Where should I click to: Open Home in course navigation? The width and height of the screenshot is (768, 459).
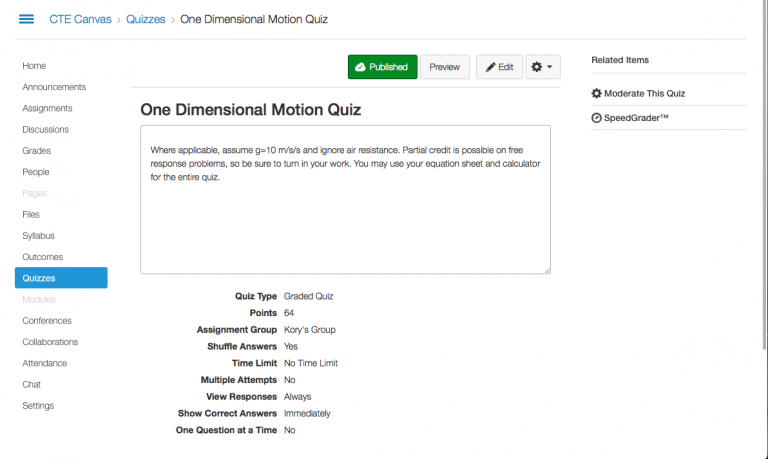click(x=34, y=66)
